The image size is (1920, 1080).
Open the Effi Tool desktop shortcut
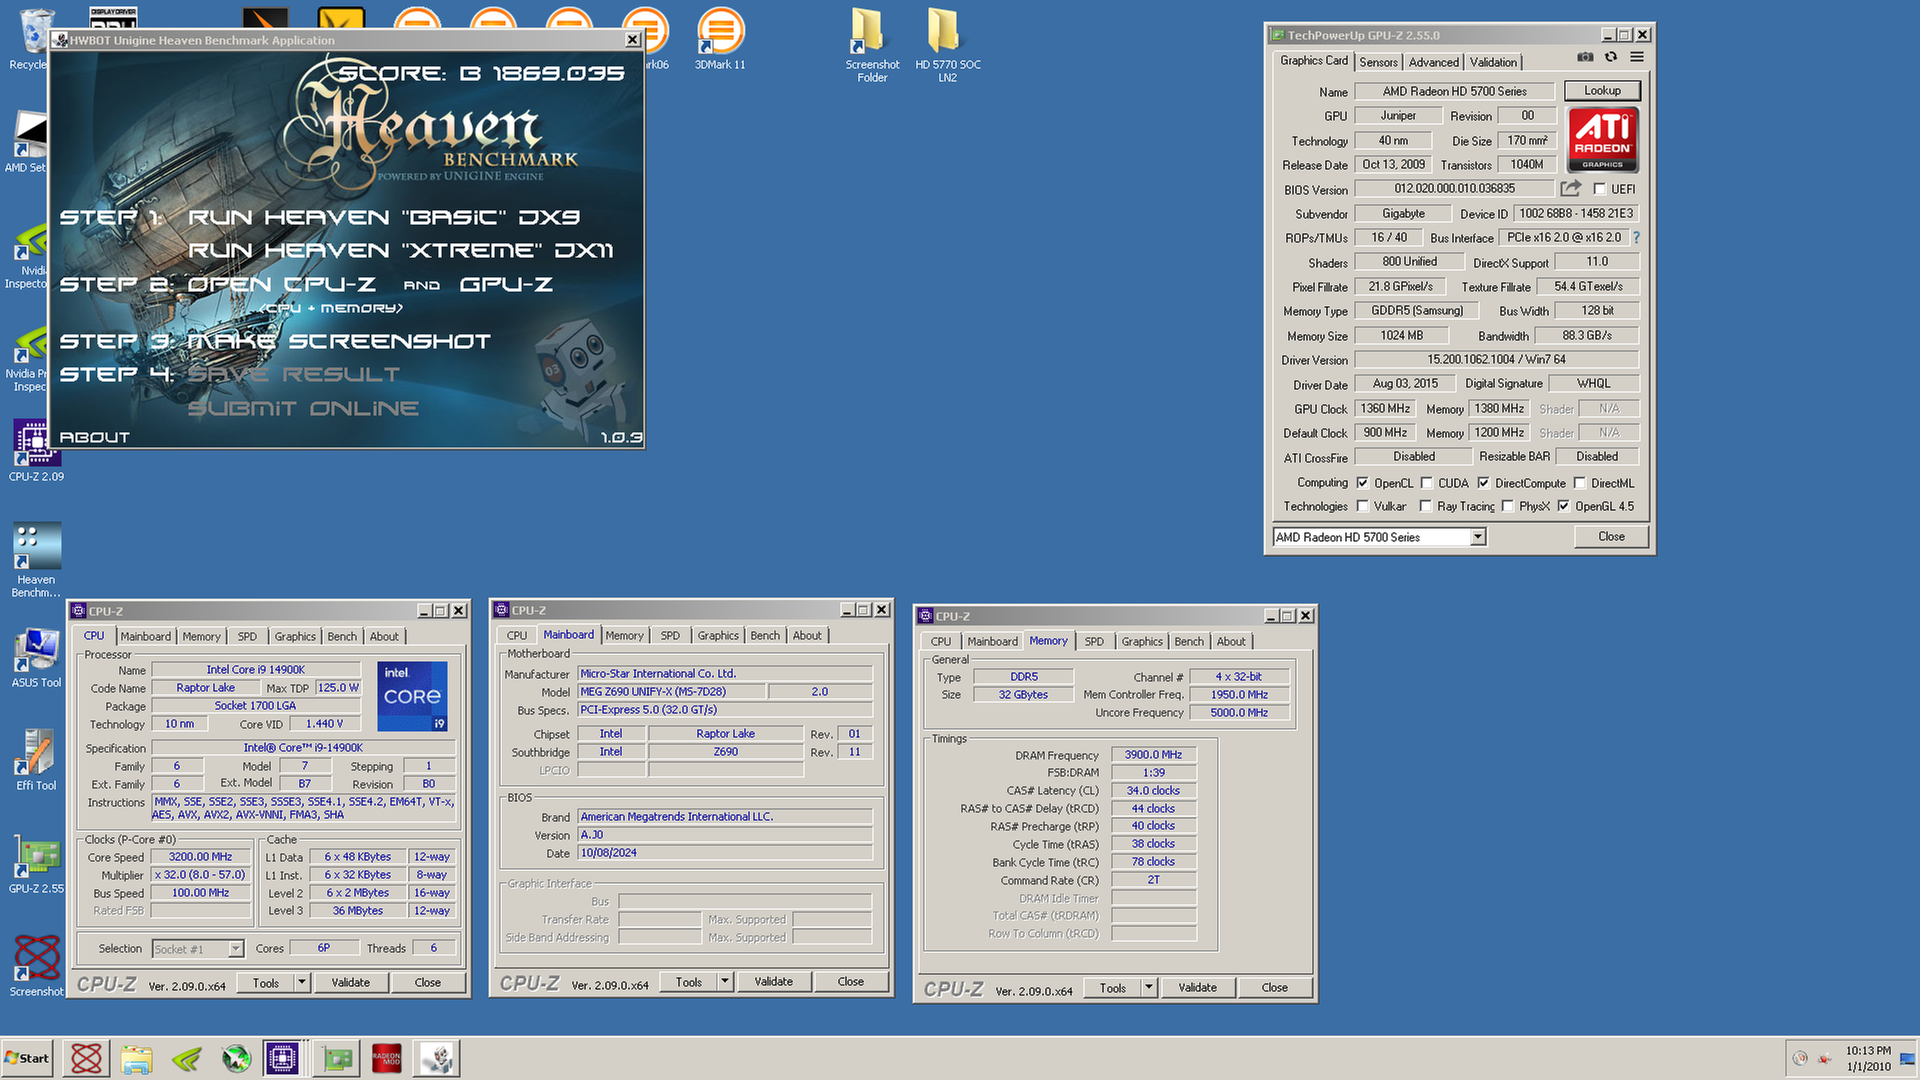pos(36,760)
